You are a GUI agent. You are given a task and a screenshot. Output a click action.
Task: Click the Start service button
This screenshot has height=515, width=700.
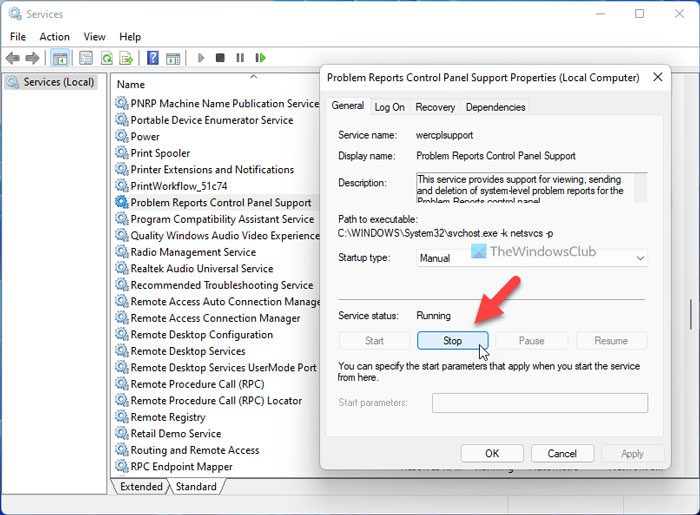click(374, 341)
